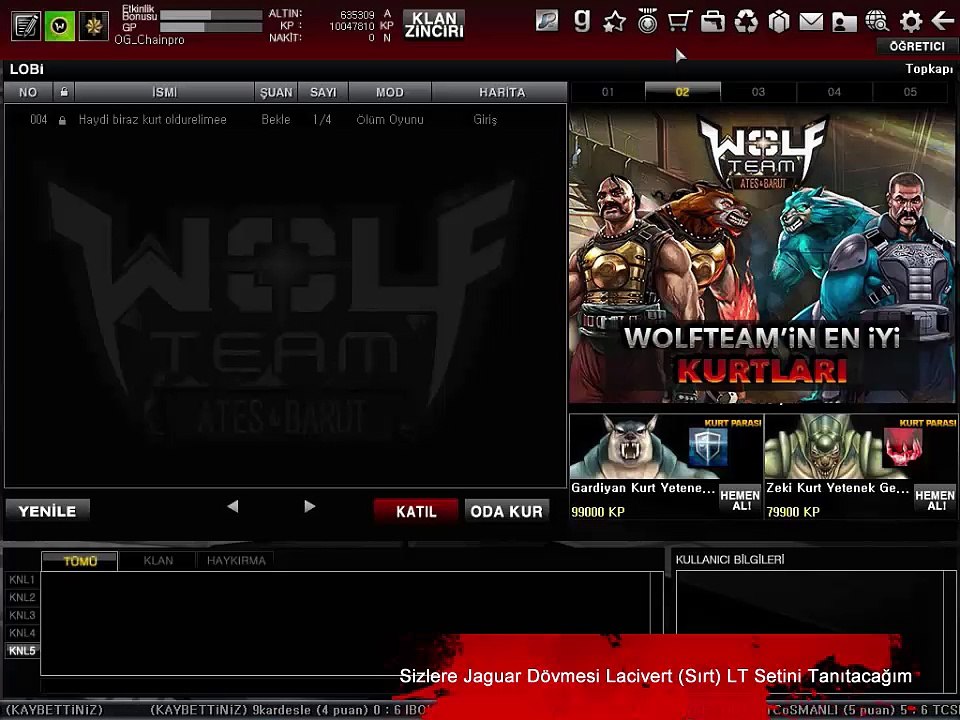Click the OG_Chainpro username
Viewport: 960px width, 720px height.
tap(149, 40)
